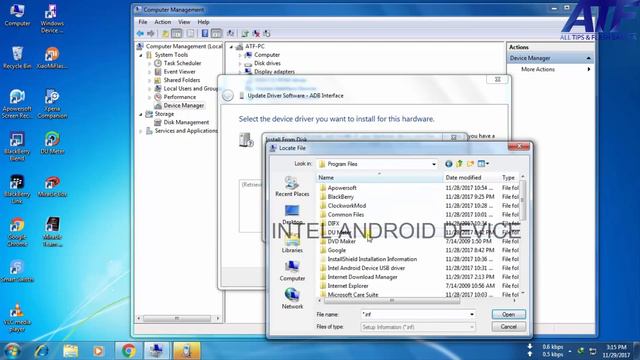The image size is (640, 360).
Task: Open the DU Meter desktop icon
Action: point(52,143)
